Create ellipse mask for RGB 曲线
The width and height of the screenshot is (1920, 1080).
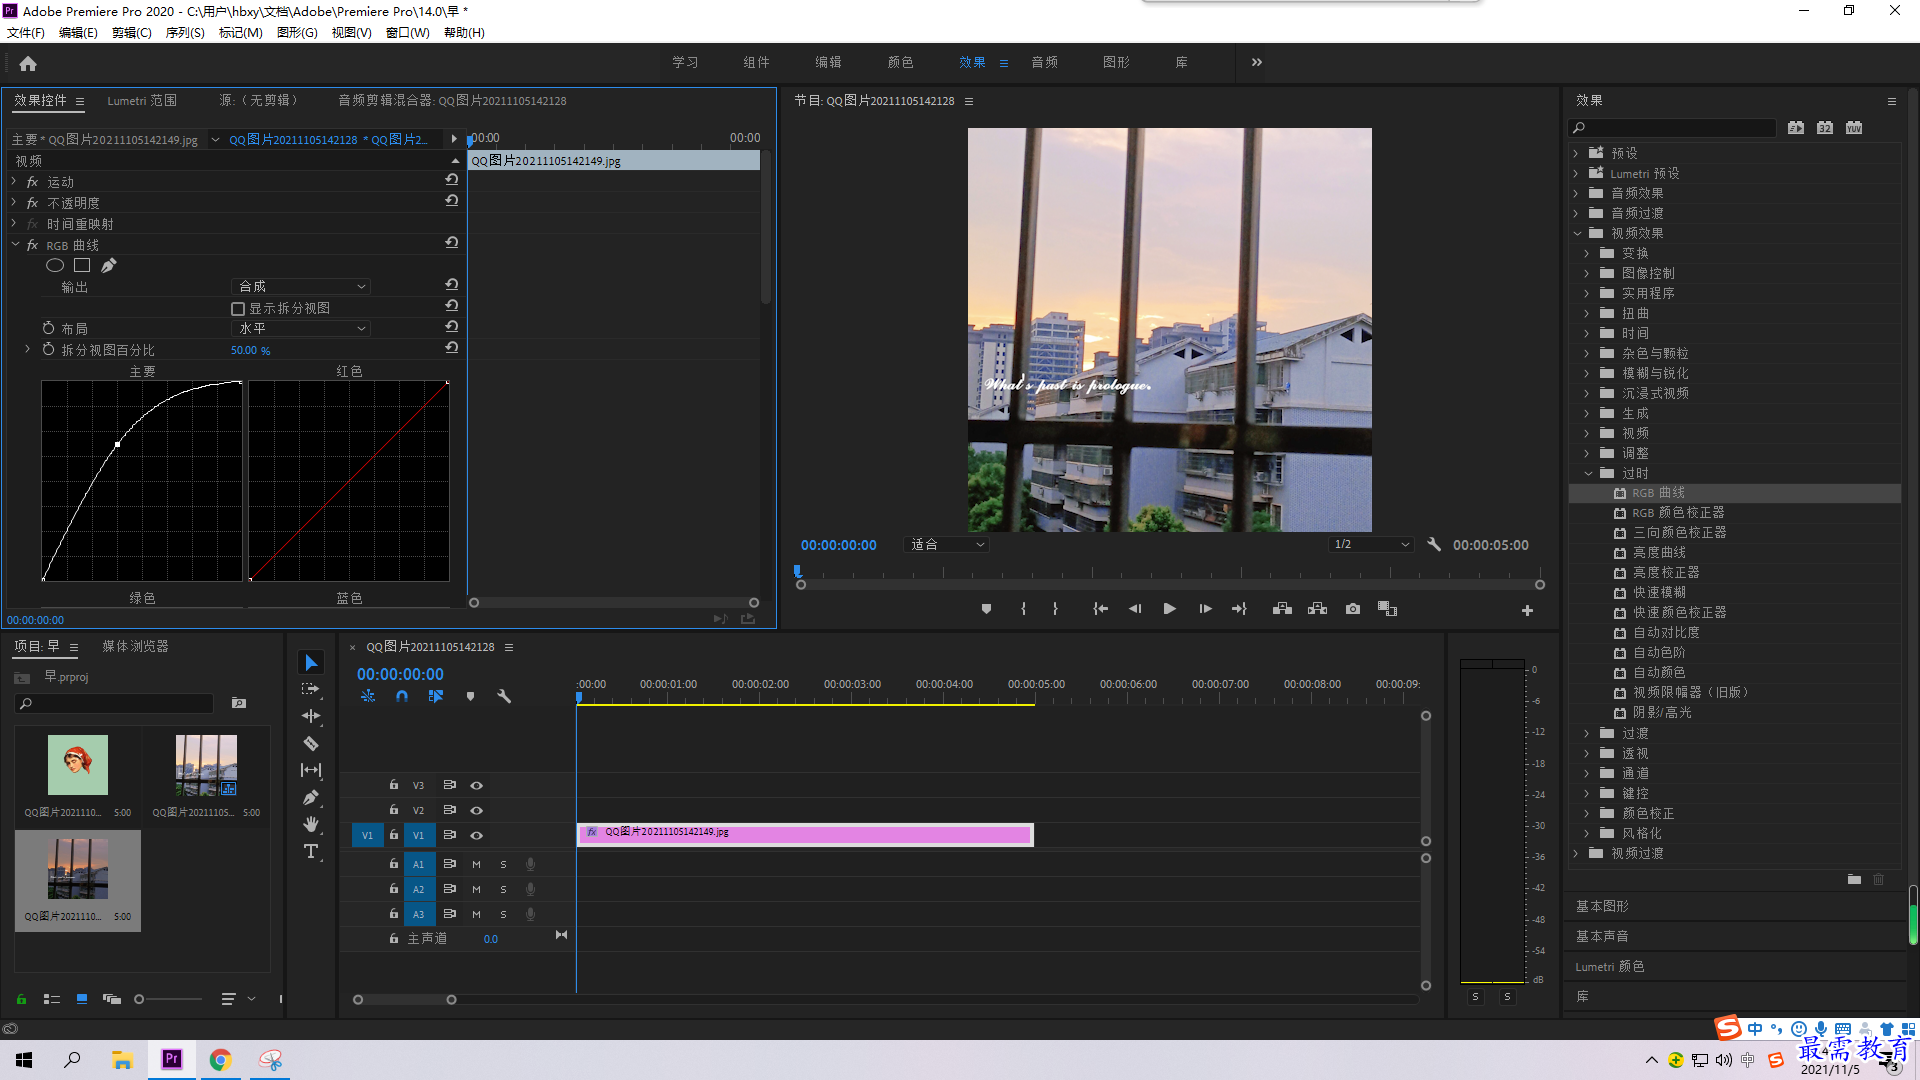click(55, 265)
